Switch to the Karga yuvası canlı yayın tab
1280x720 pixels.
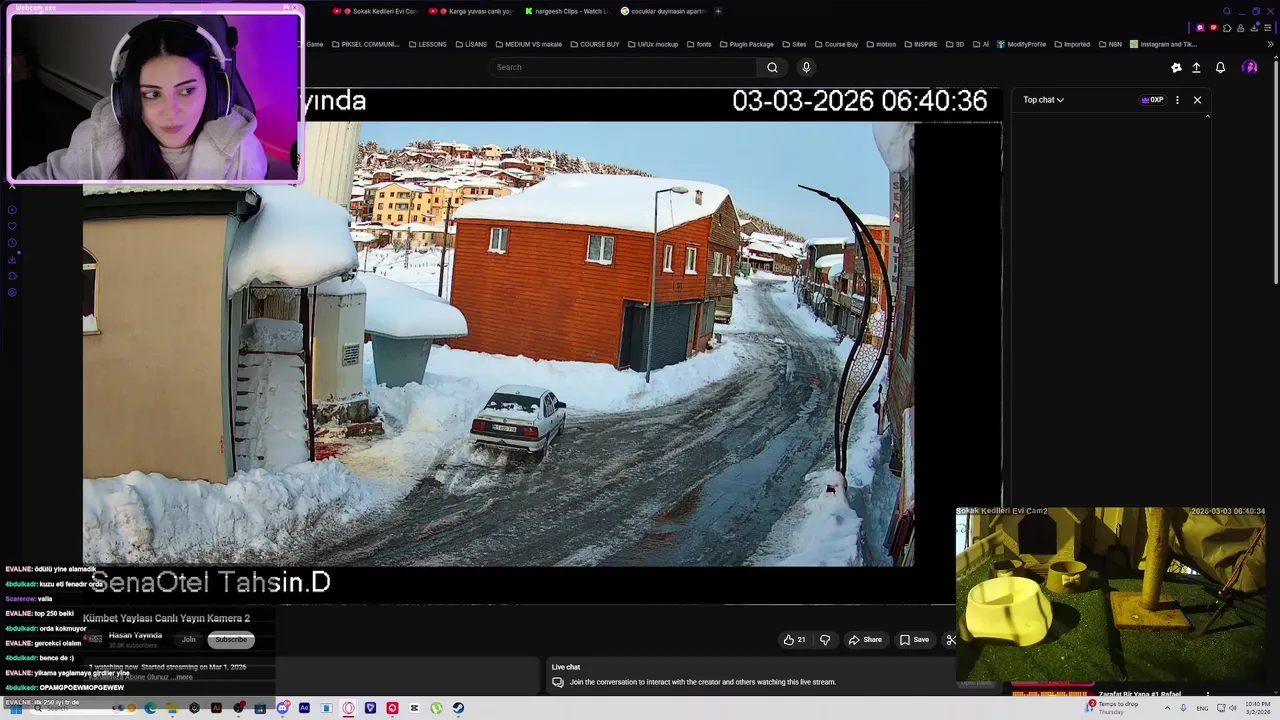[x=470, y=11]
